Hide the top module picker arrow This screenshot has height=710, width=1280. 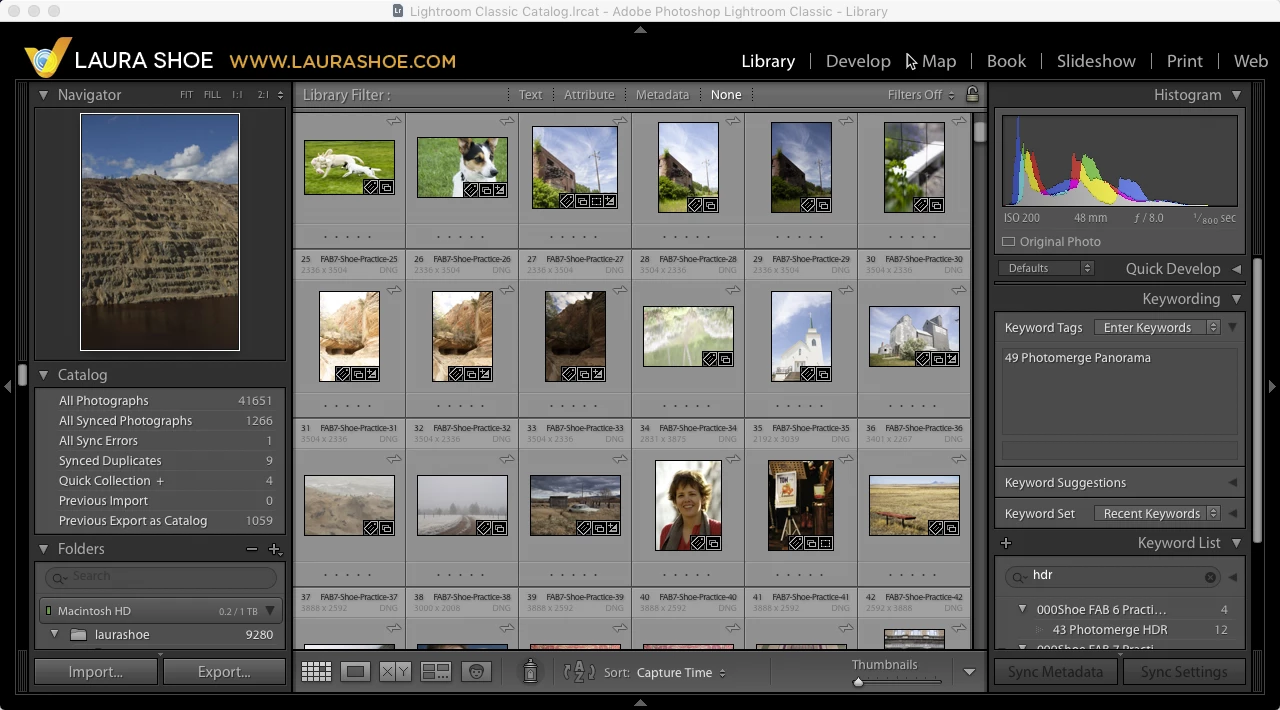(x=640, y=30)
